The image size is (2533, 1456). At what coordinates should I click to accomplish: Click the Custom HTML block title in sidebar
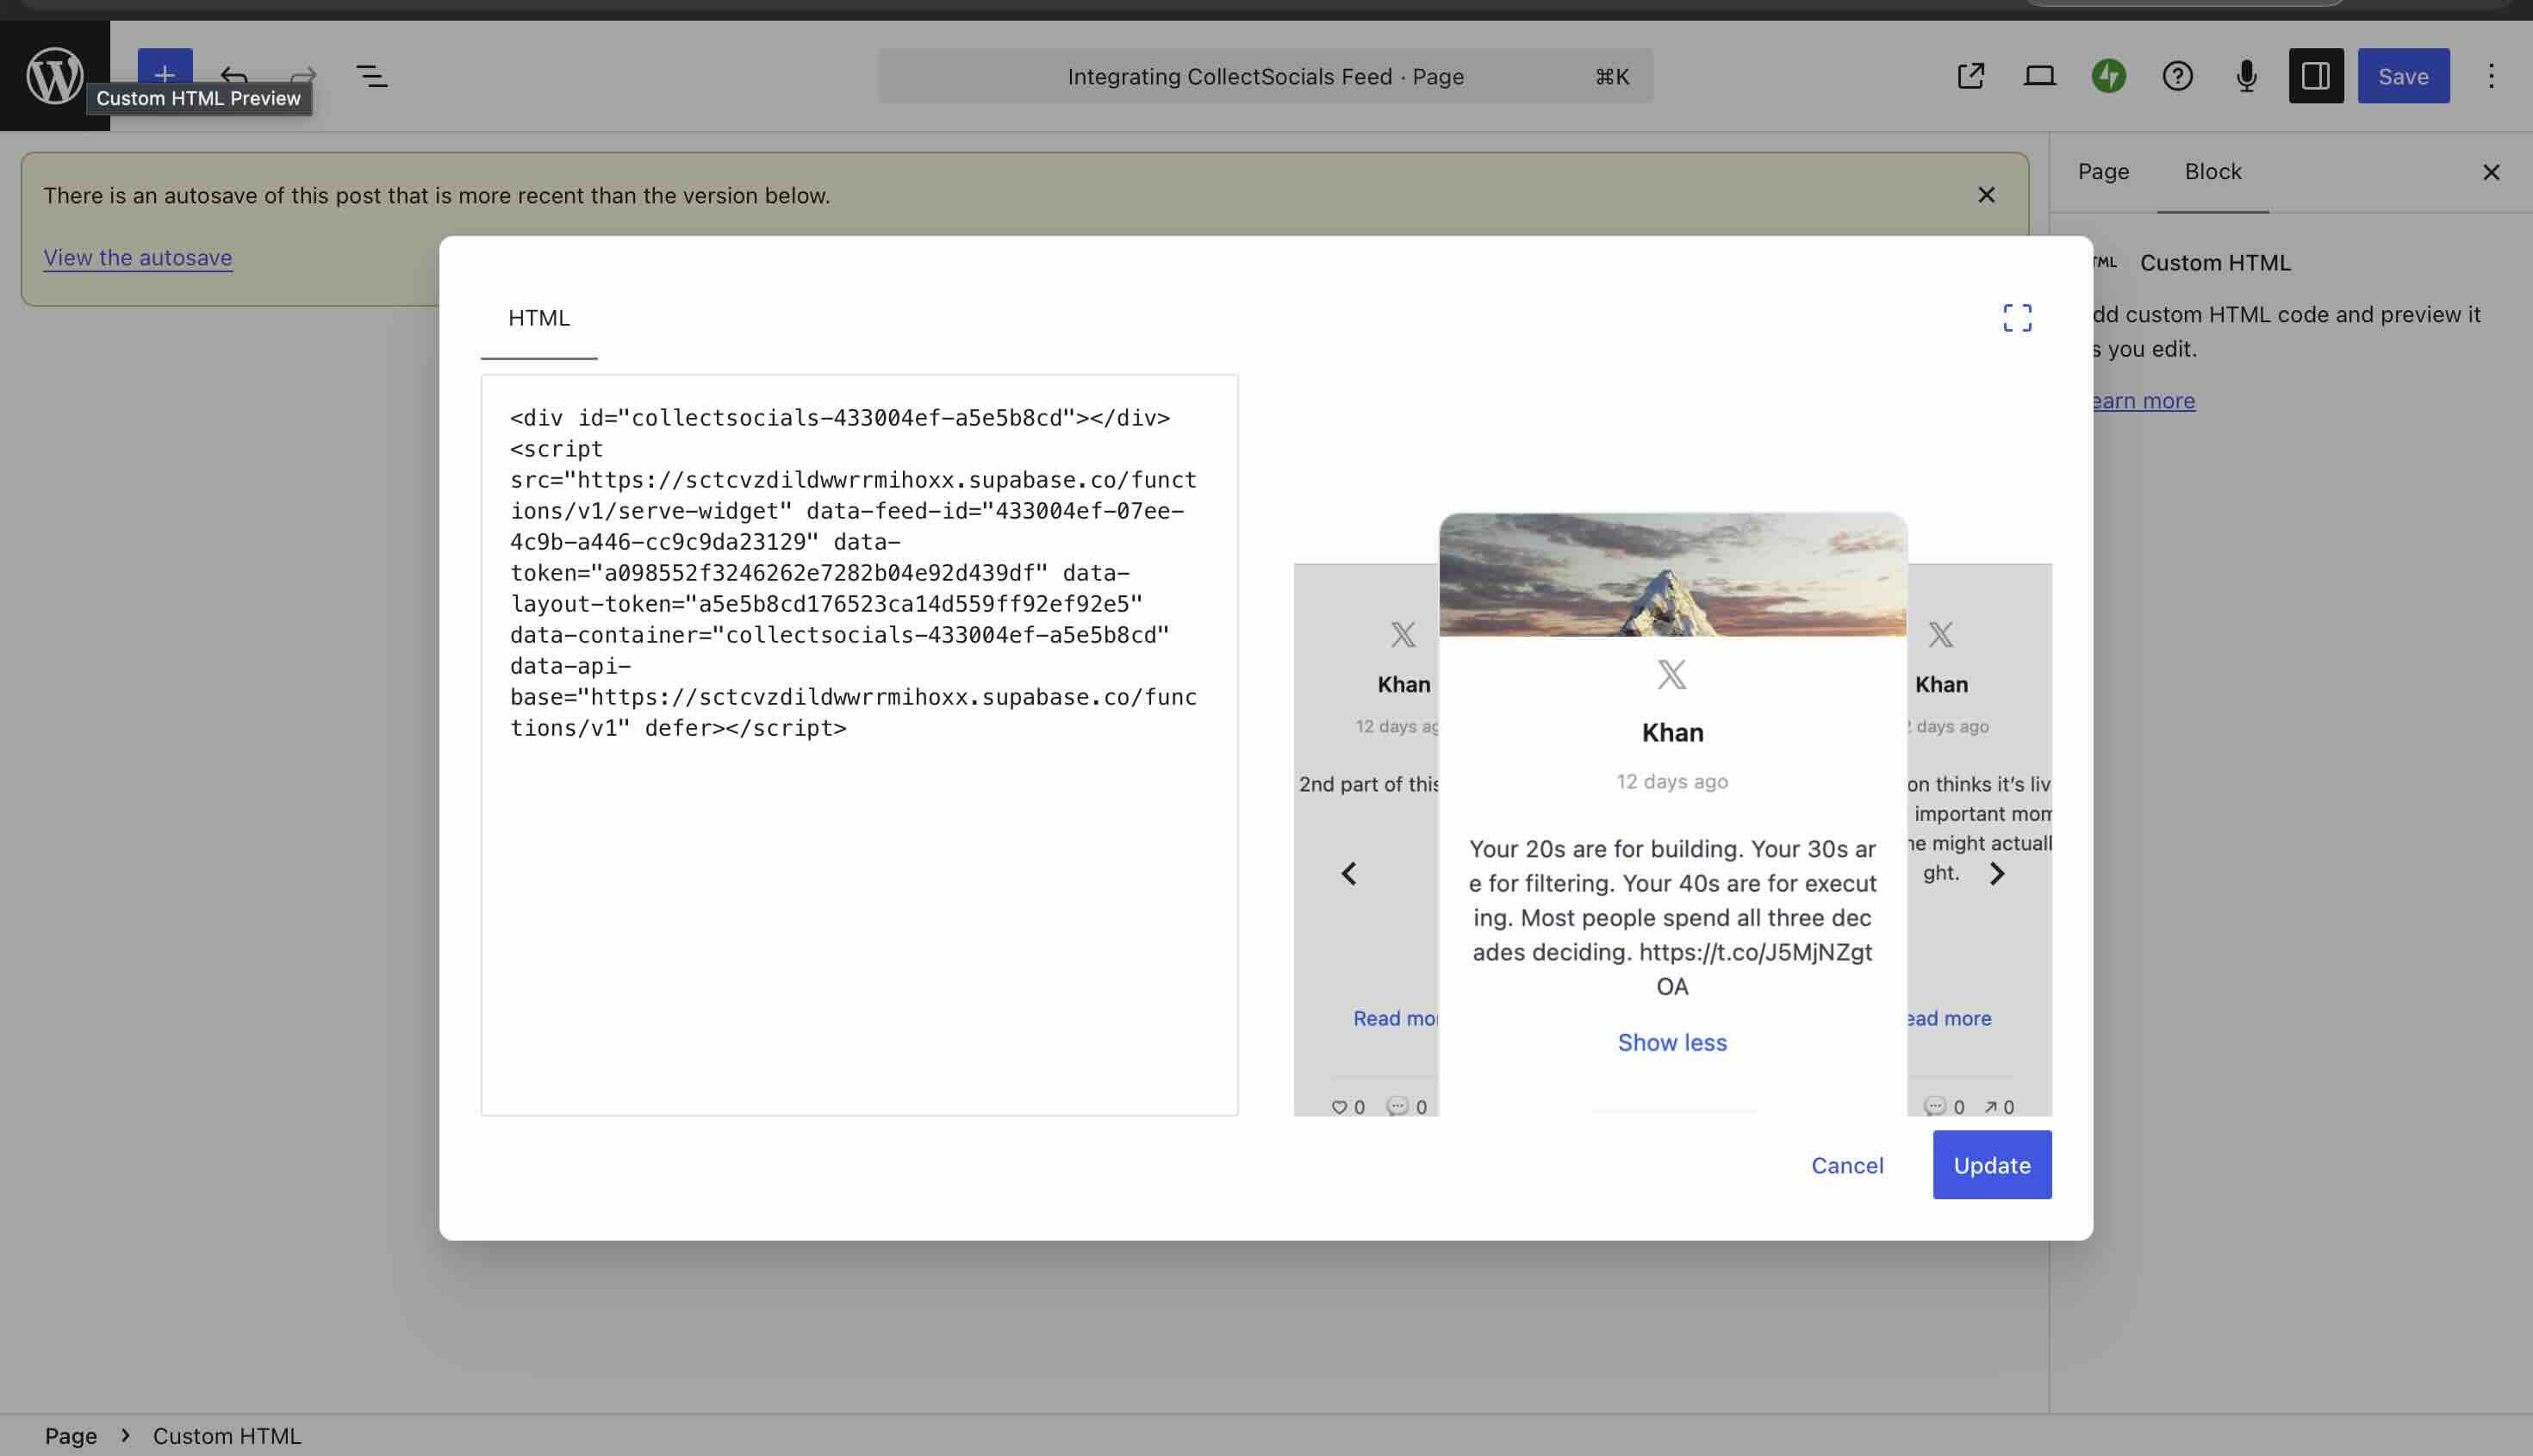pos(2214,262)
